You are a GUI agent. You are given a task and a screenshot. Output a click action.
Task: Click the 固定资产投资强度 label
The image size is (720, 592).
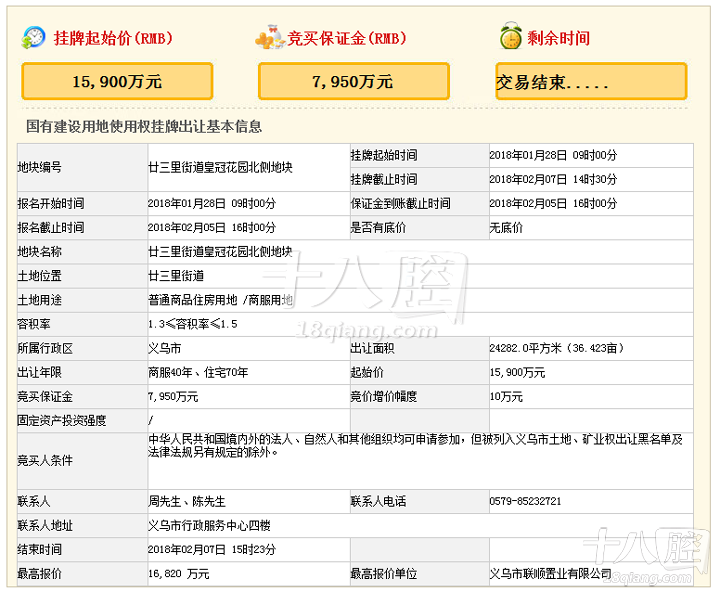62,421
